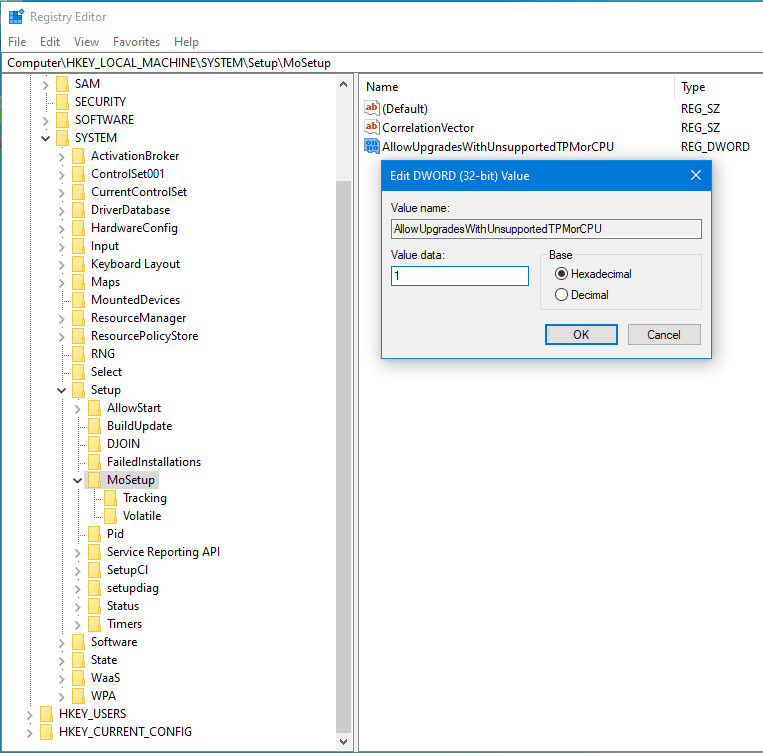Viewport: 763px width, 753px height.
Task: Collapse the SYSTEM key node
Action: click(46, 138)
